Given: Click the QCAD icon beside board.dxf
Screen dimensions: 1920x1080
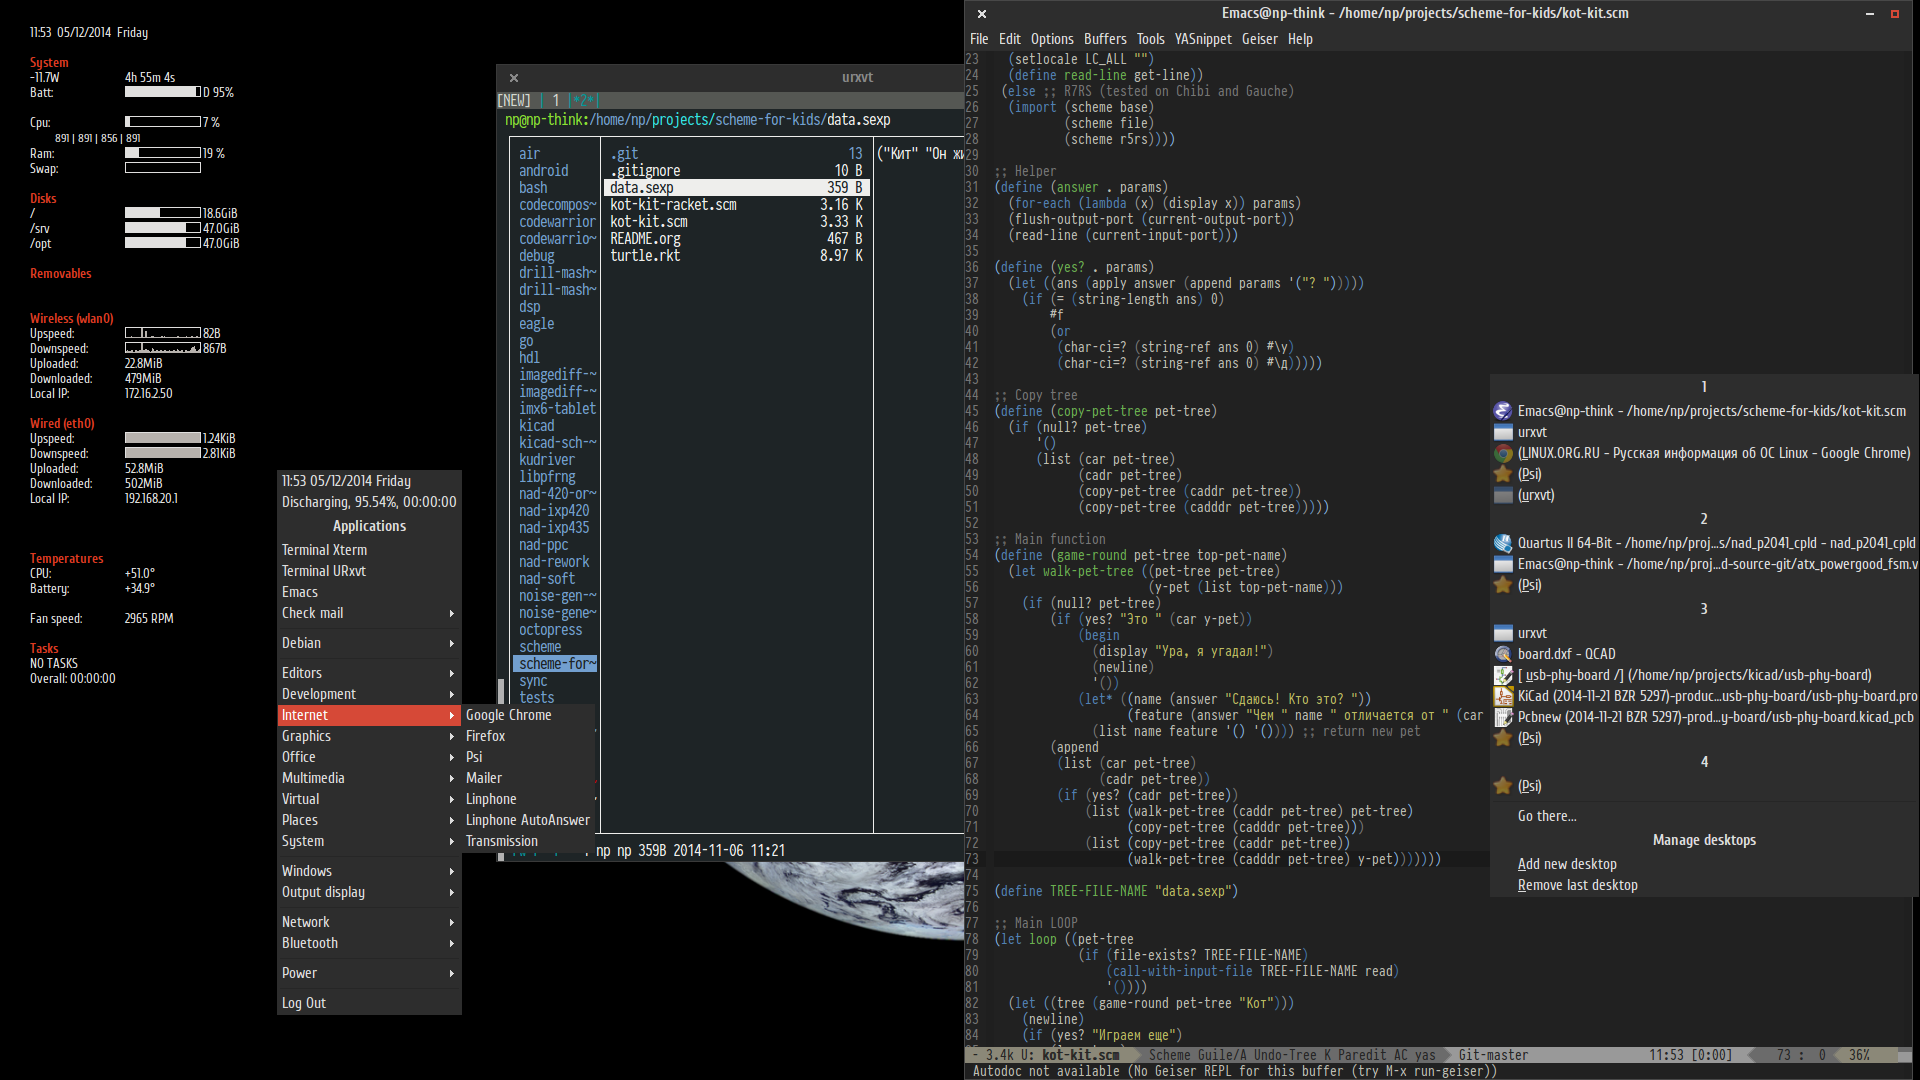Looking at the screenshot, I should (1502, 654).
